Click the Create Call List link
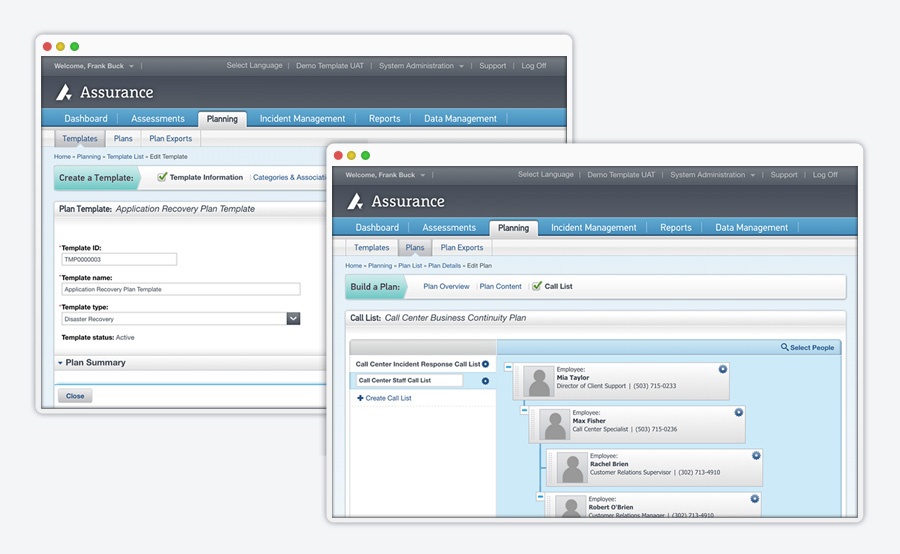900x554 pixels. (383, 398)
